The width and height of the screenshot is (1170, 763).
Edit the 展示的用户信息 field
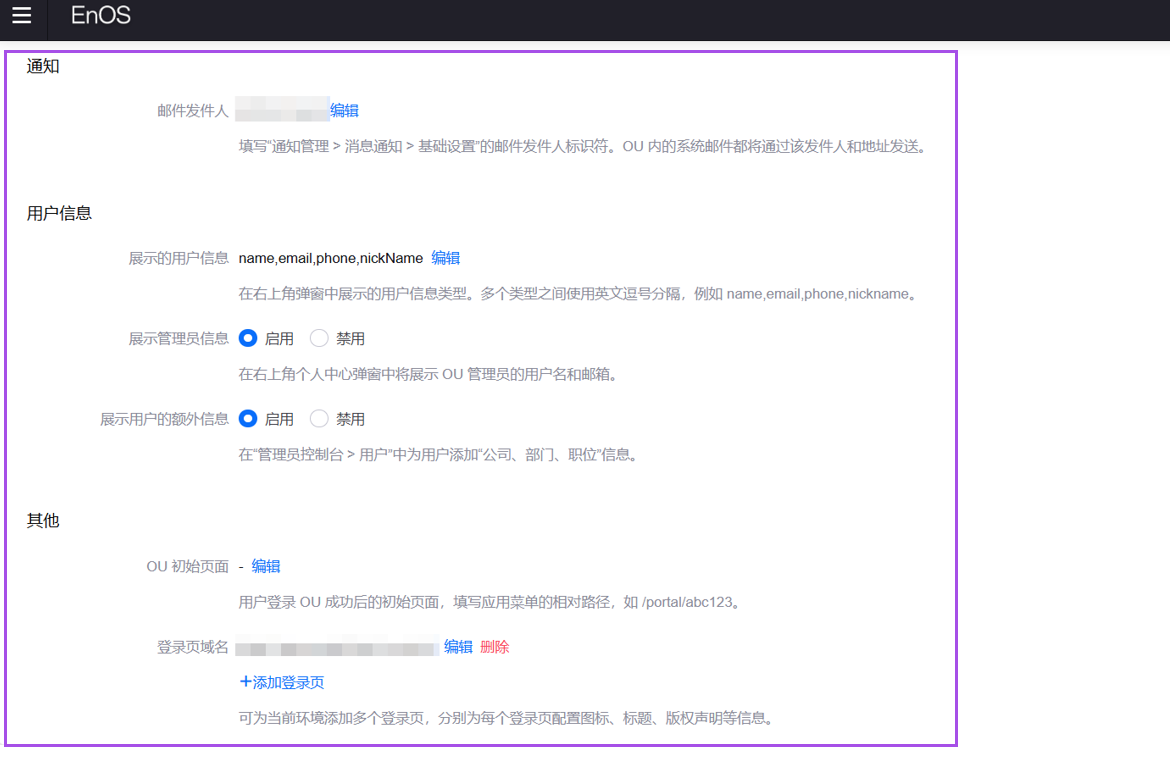point(445,258)
